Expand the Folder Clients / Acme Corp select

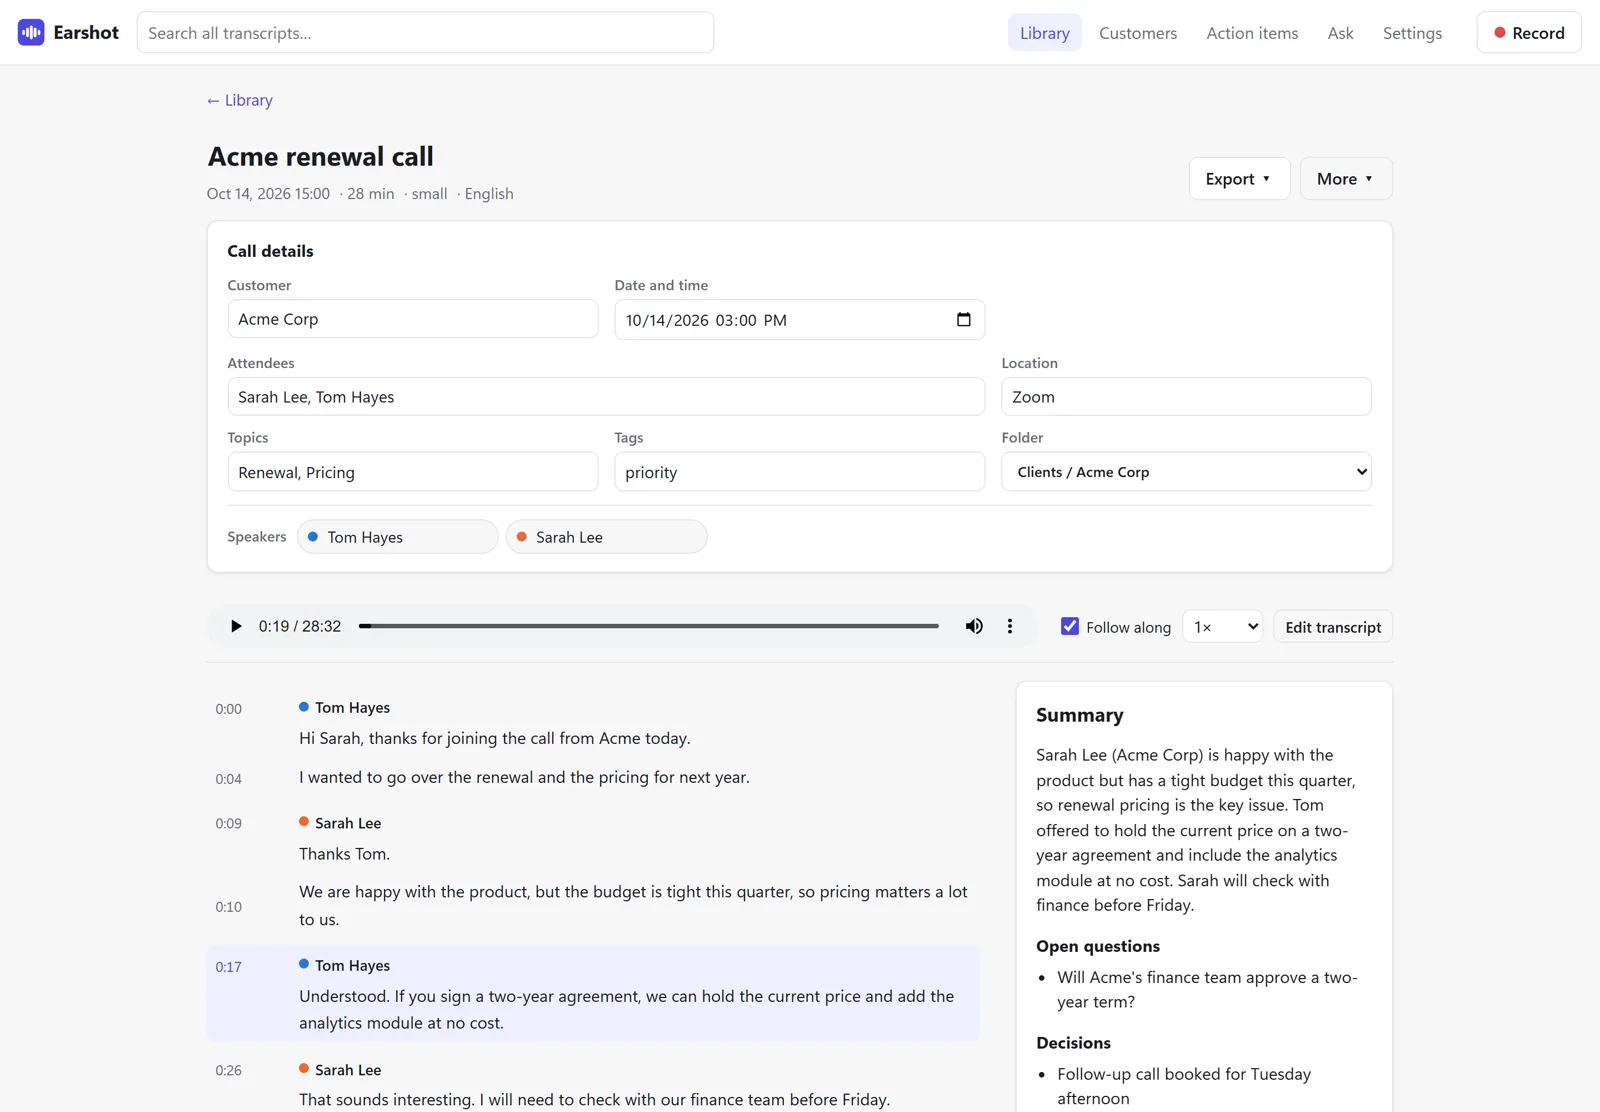point(1186,472)
